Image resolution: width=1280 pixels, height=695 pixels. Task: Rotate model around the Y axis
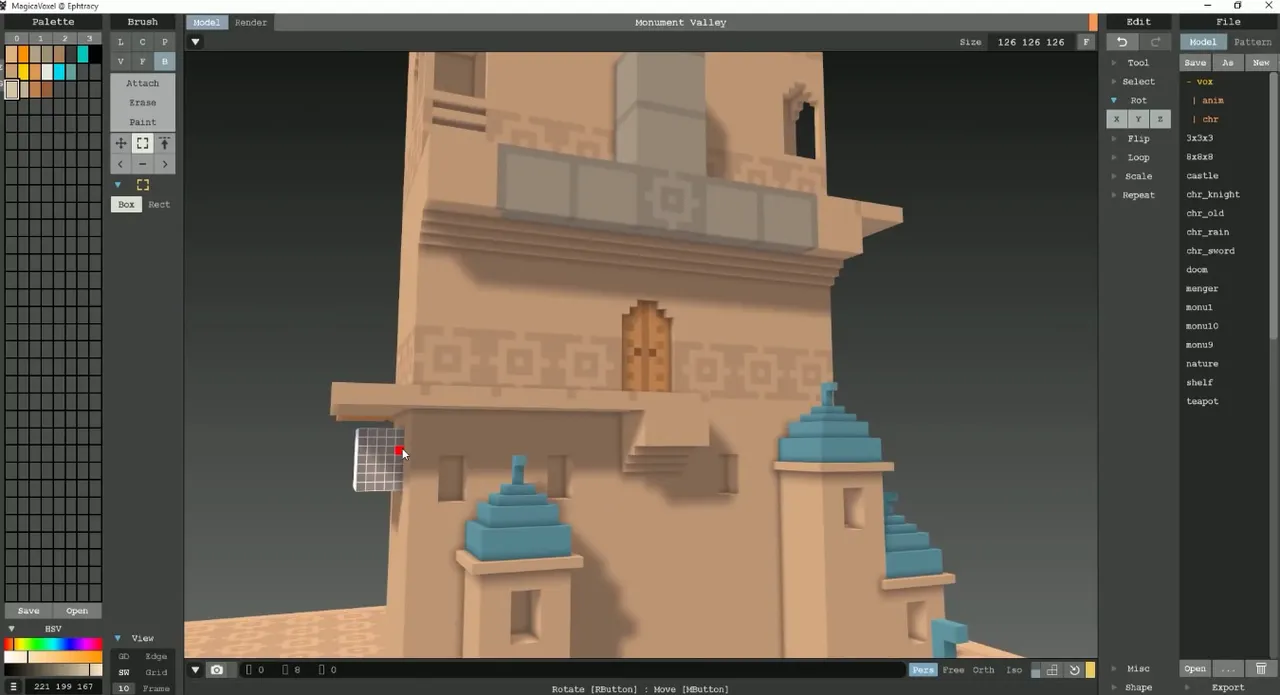(x=1138, y=119)
